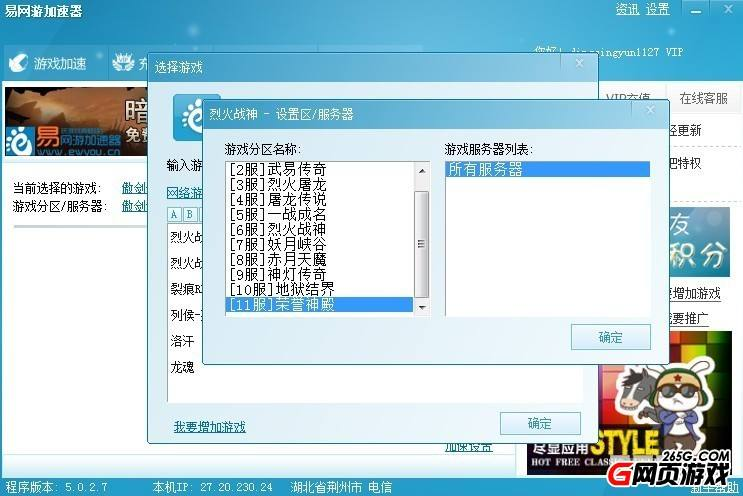Click the 游戏分区/服务器 link value
Viewport: 743px width, 496px height.
coord(135,206)
